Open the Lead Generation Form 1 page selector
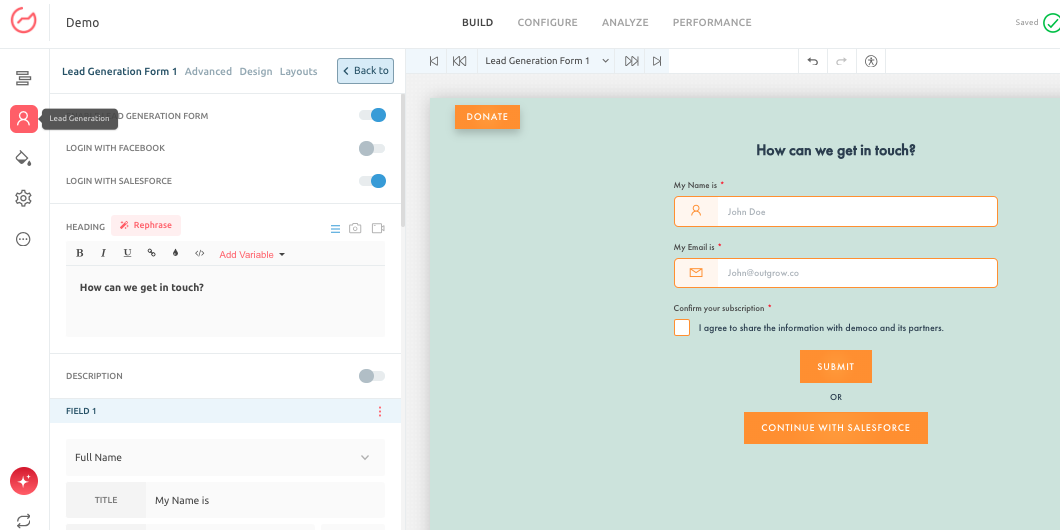Screen dimensions: 1060x530 pyautogui.click(x=547, y=61)
